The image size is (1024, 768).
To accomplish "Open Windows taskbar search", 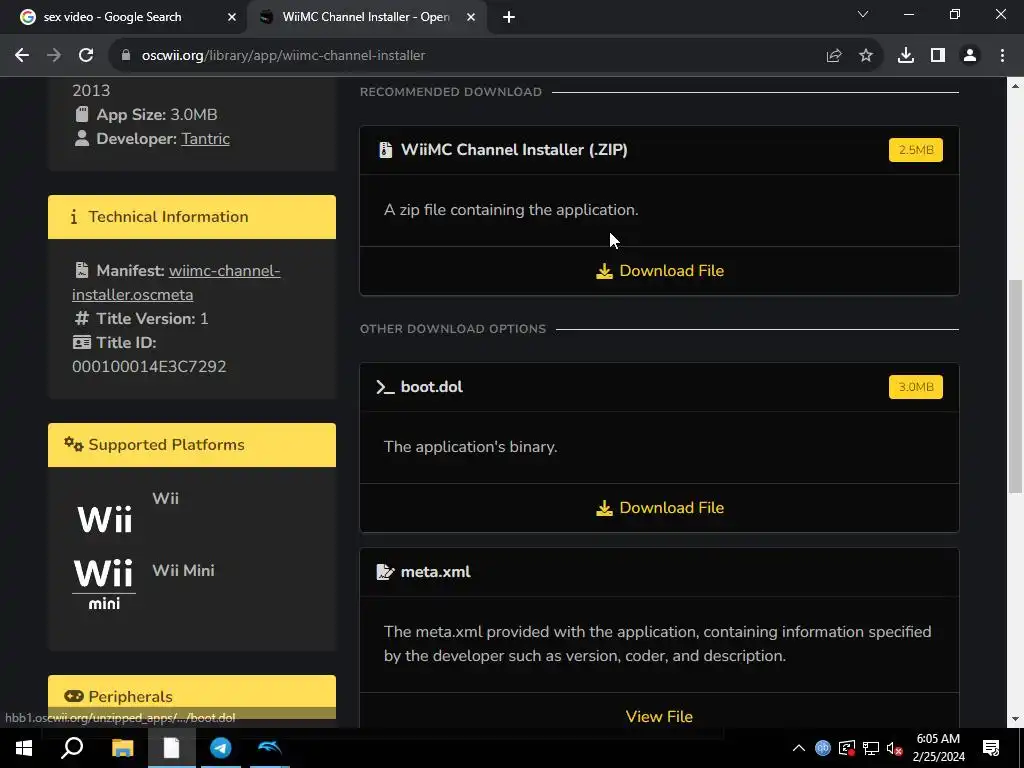I will pos(72,748).
